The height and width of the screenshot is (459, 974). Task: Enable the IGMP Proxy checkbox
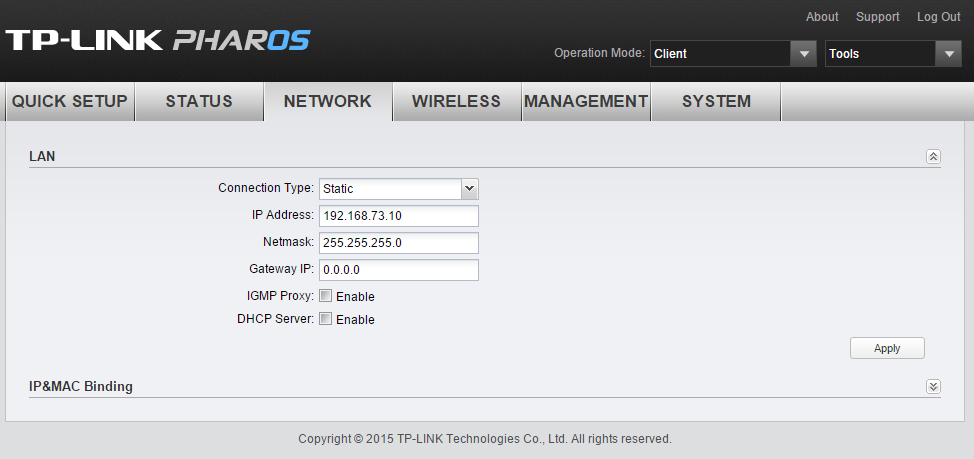325,296
